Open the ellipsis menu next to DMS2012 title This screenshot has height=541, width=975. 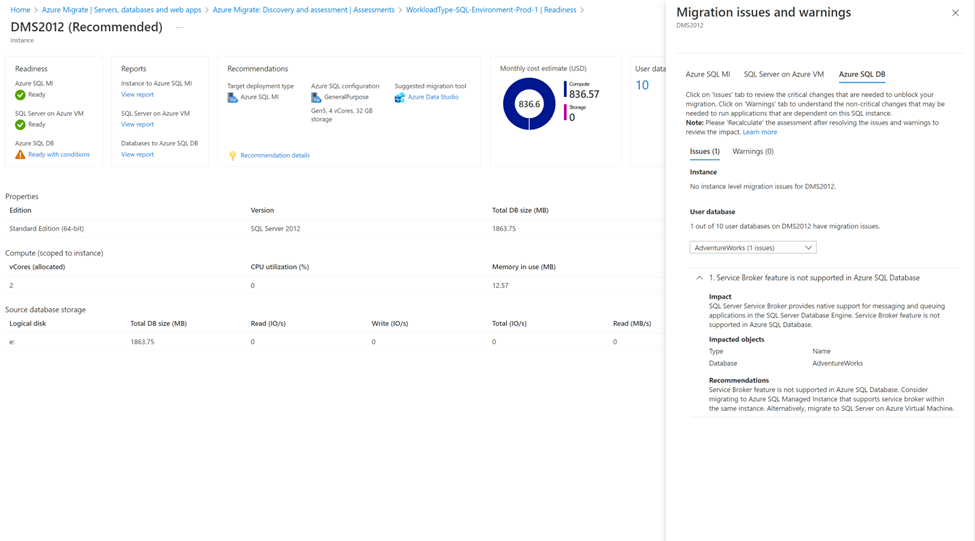pos(180,27)
